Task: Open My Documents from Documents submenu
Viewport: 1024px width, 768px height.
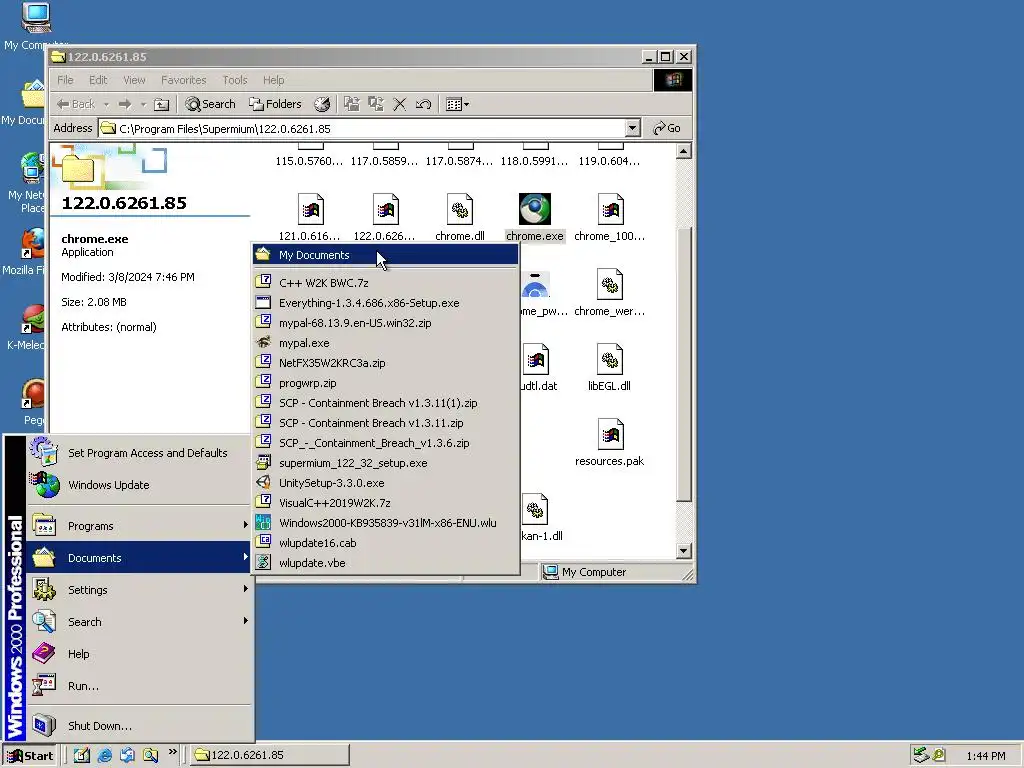Action: coord(385,255)
